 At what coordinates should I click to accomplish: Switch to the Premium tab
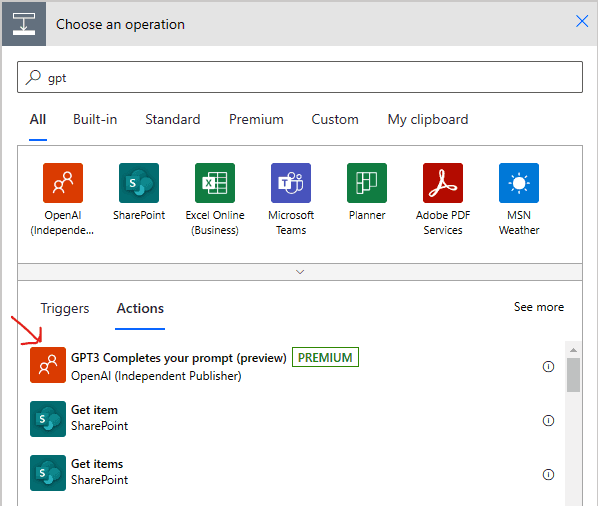(256, 120)
